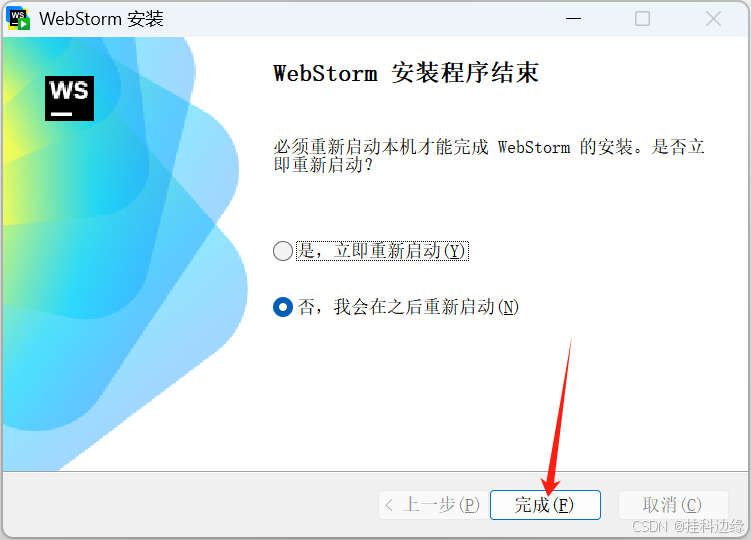The width and height of the screenshot is (751, 540).
Task: Click the left chevron in 上一步 button
Action: pyautogui.click(x=389, y=505)
